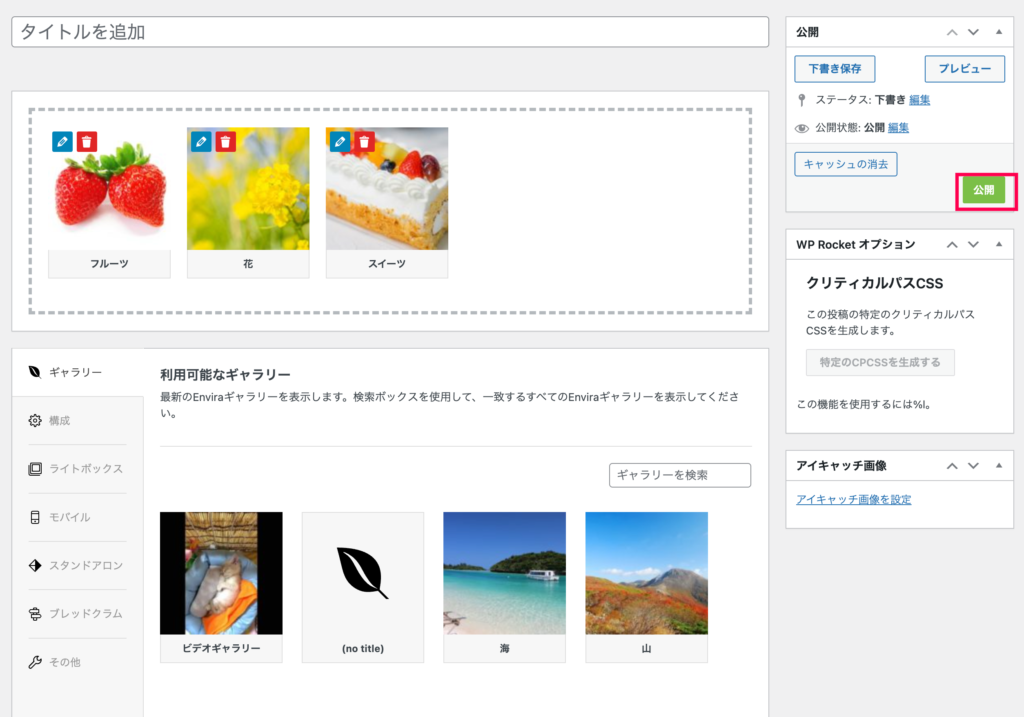Select the strawberry フルーツ thumbnail image
Viewport: 1024px width, 717px height.
[110, 189]
